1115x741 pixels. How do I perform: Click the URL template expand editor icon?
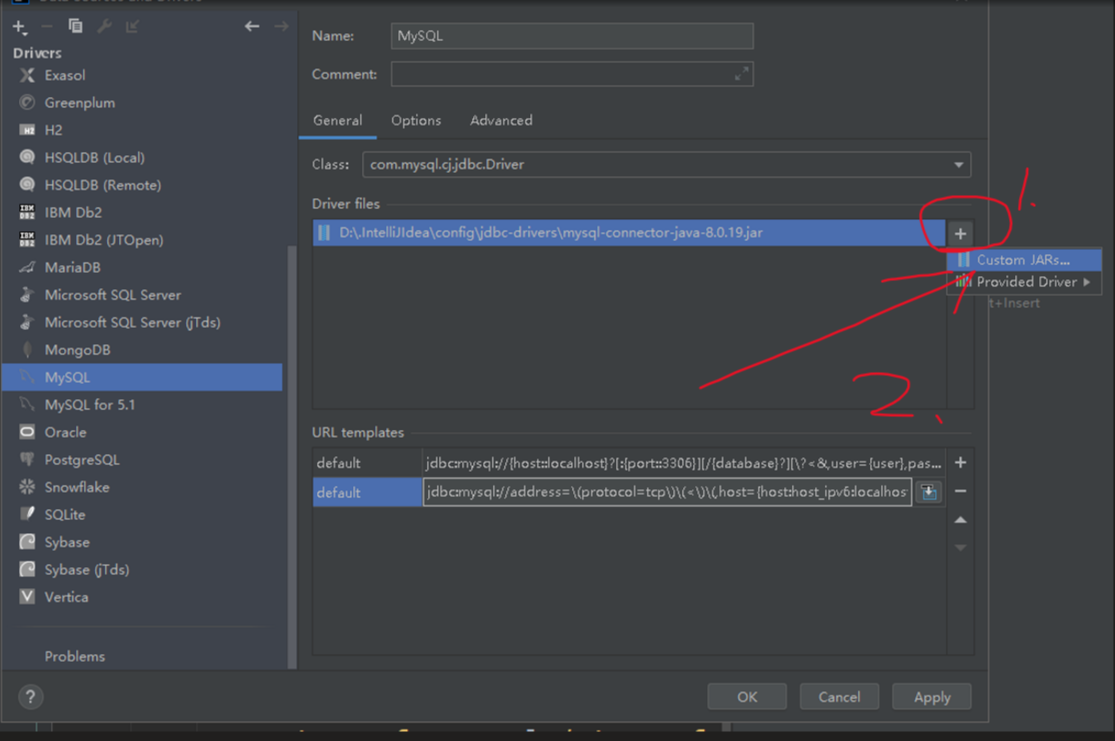929,493
